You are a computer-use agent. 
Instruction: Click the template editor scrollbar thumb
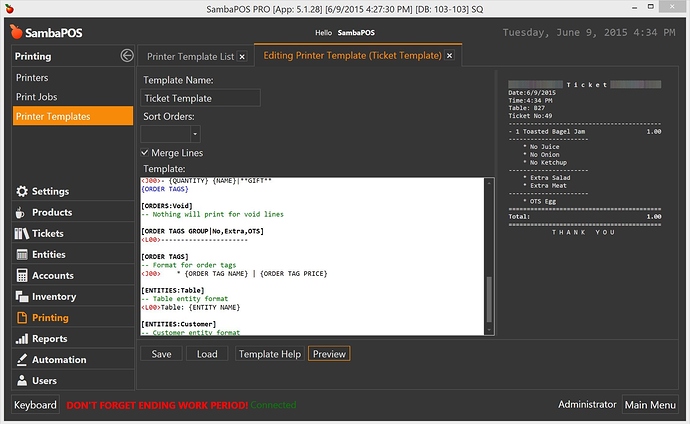489,300
